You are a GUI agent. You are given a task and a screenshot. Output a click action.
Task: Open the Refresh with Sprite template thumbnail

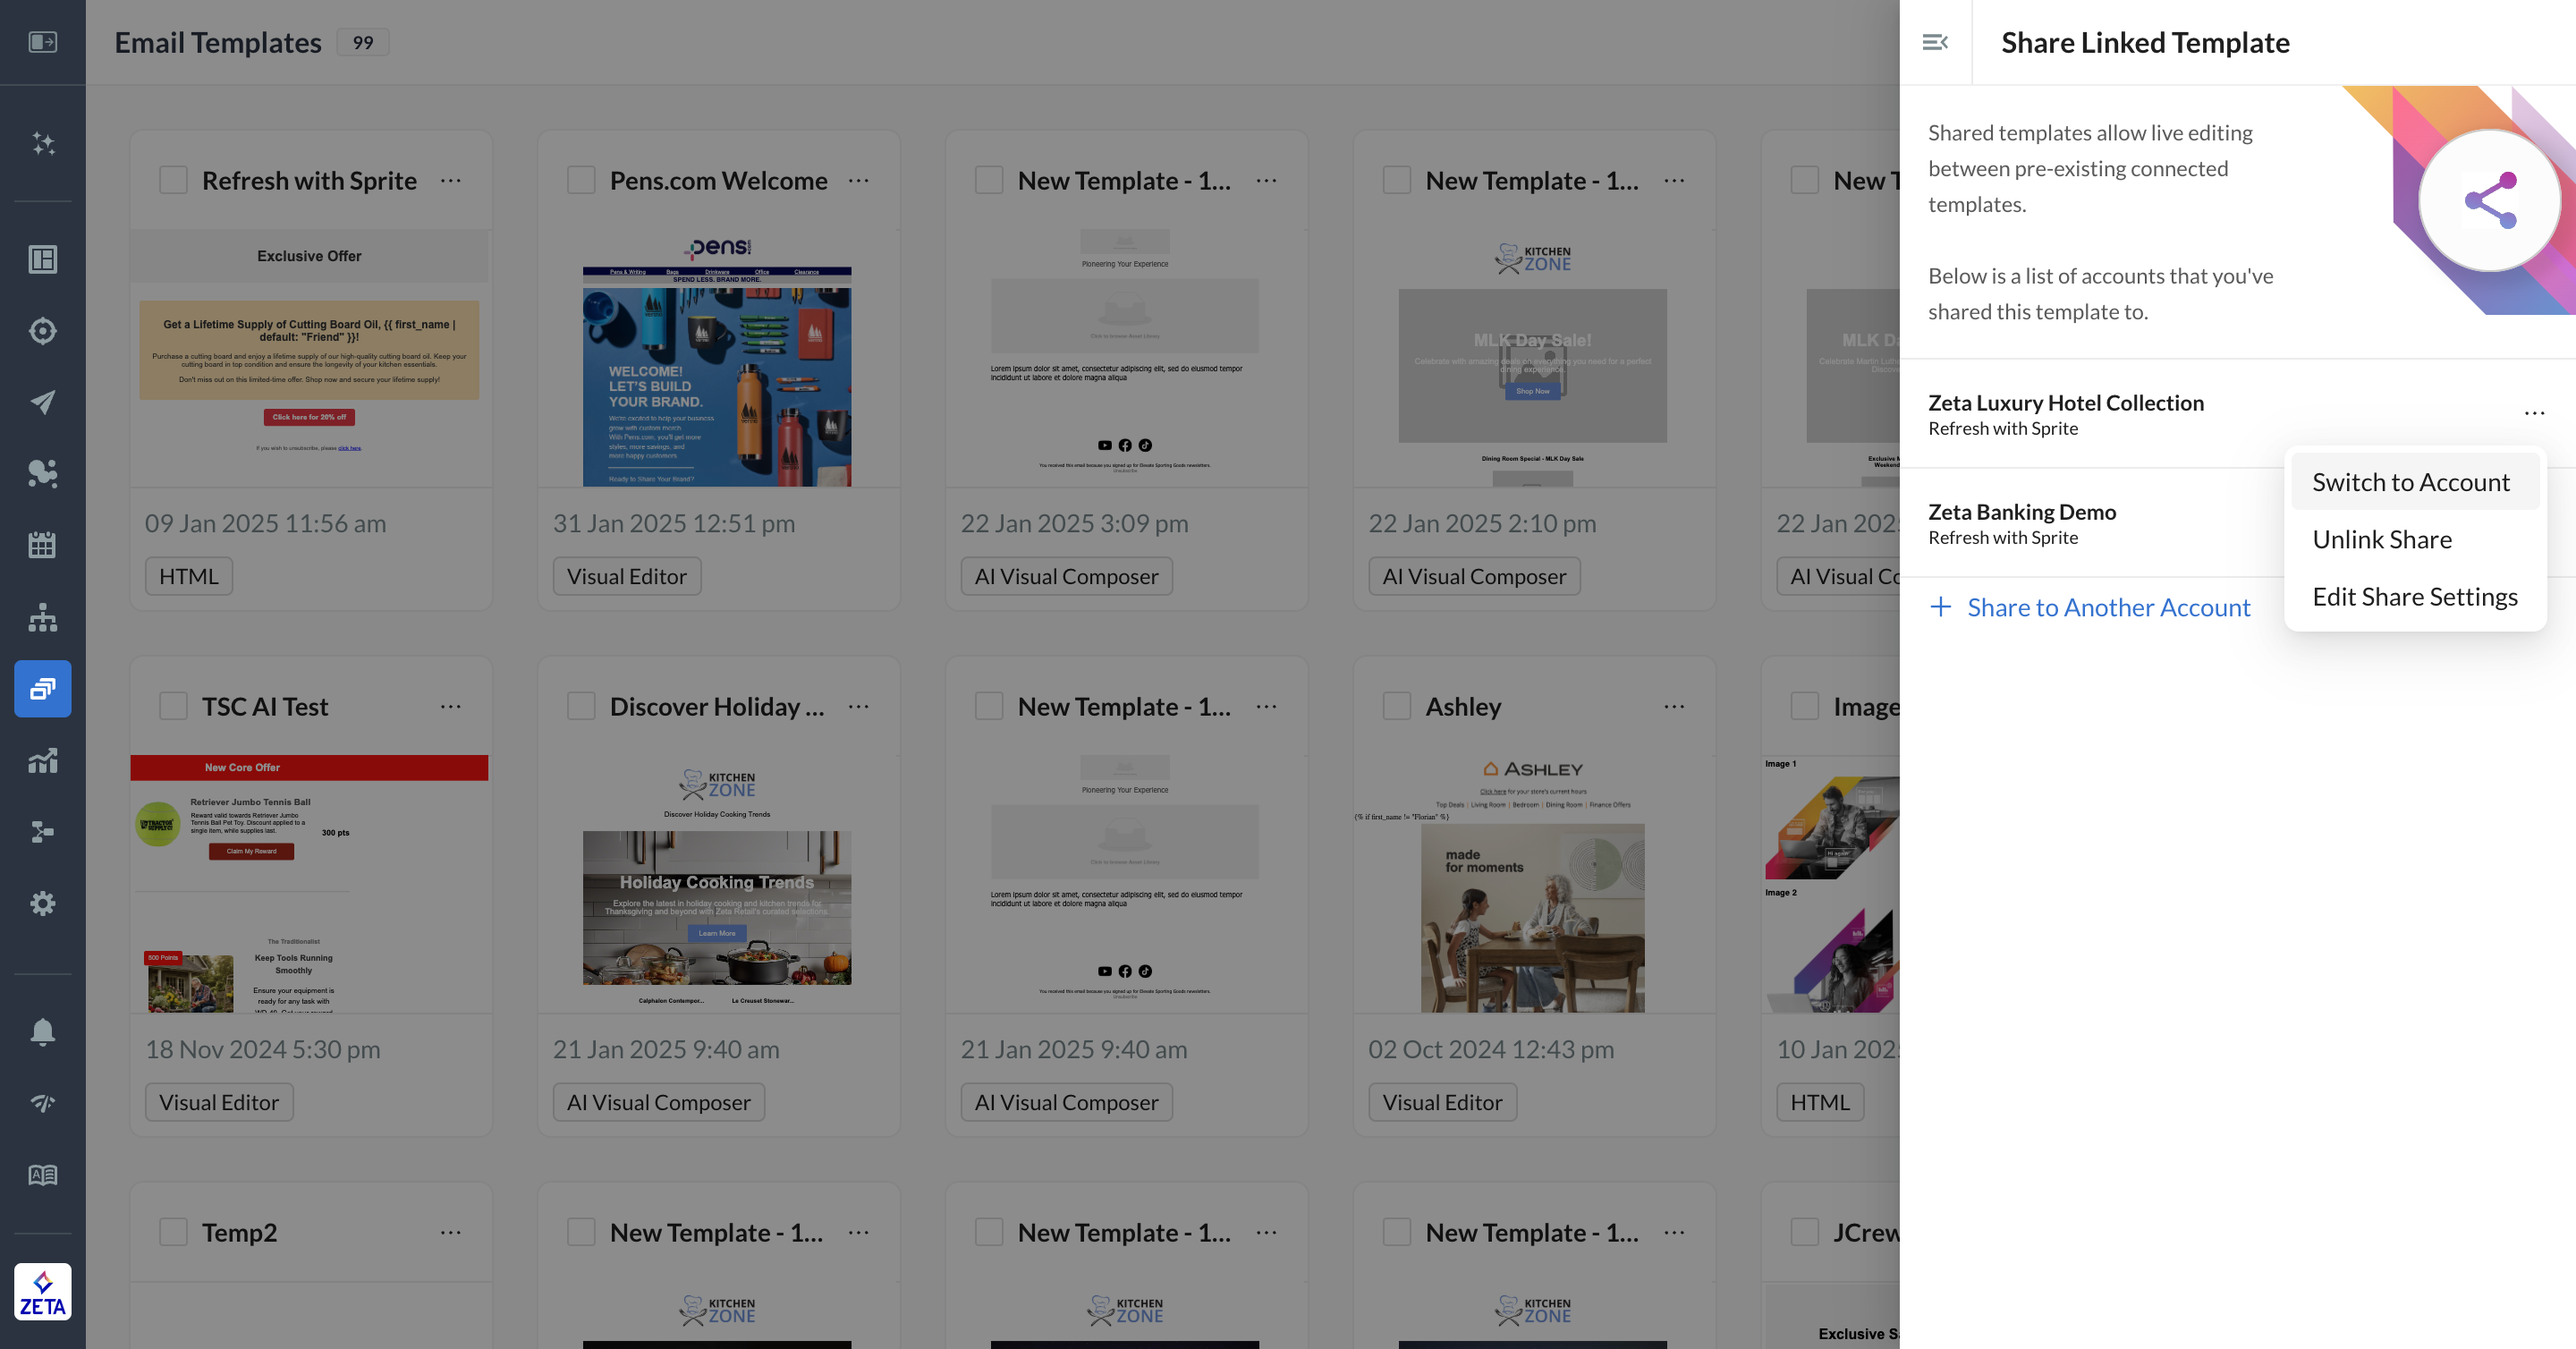[x=310, y=358]
